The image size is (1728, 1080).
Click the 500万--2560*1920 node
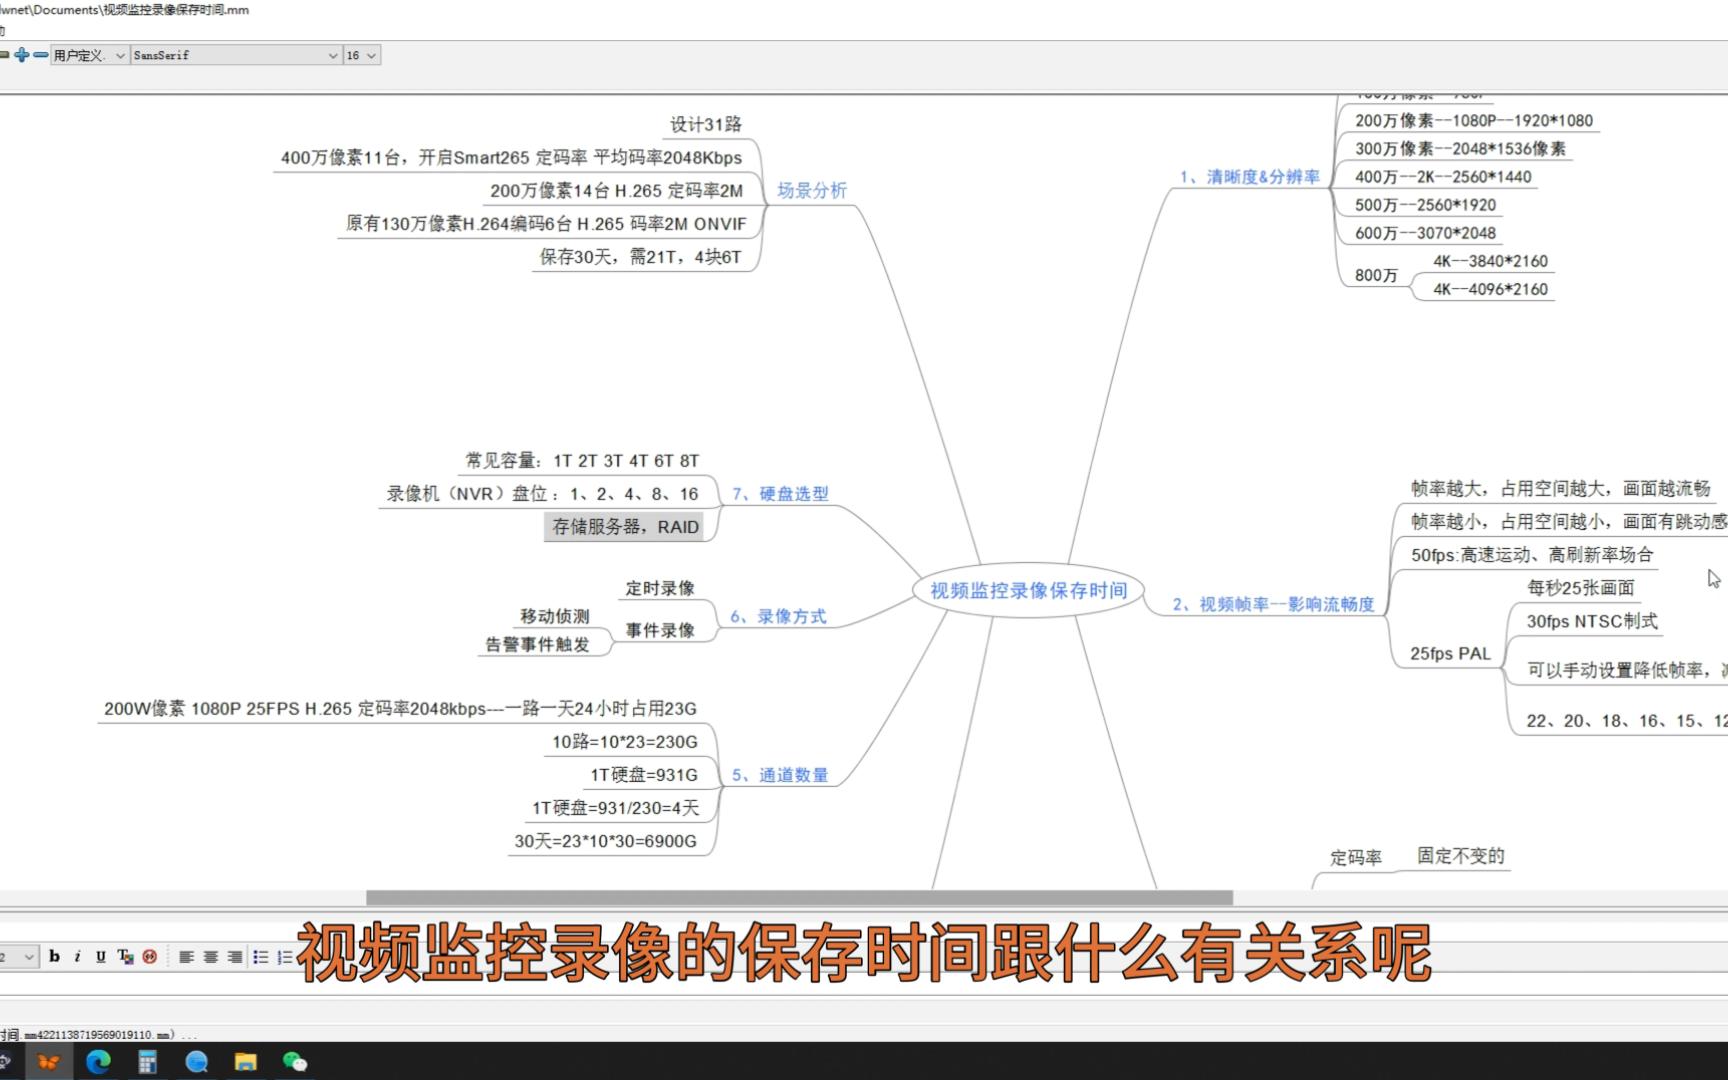(x=1425, y=204)
